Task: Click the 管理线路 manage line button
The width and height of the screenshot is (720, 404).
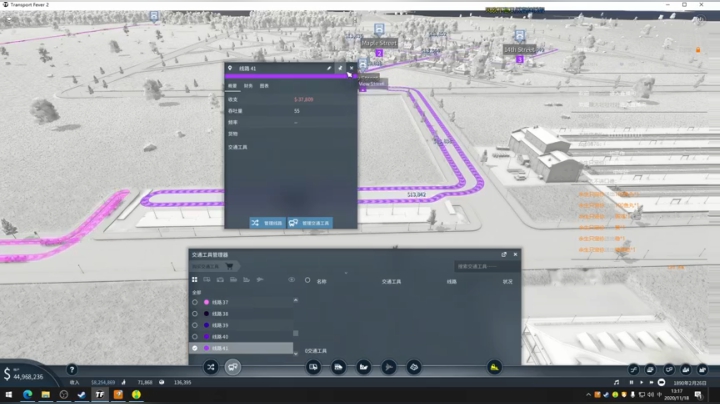Action: click(267, 223)
